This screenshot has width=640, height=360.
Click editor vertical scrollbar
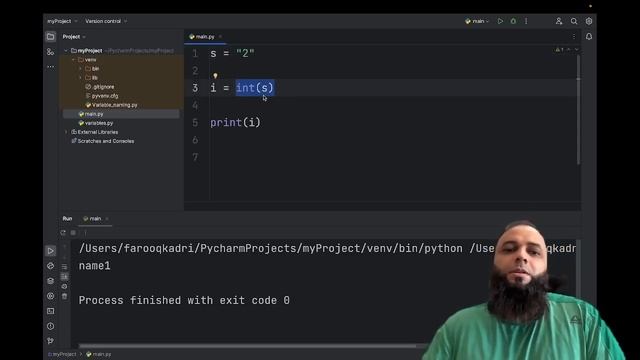tap(578, 109)
